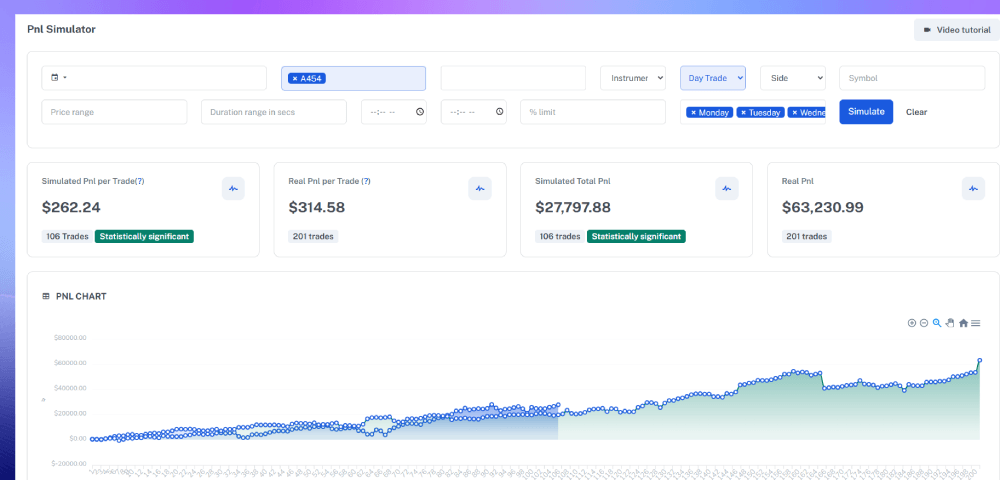Remove the A454 tag
1000x480 pixels.
pos(295,78)
